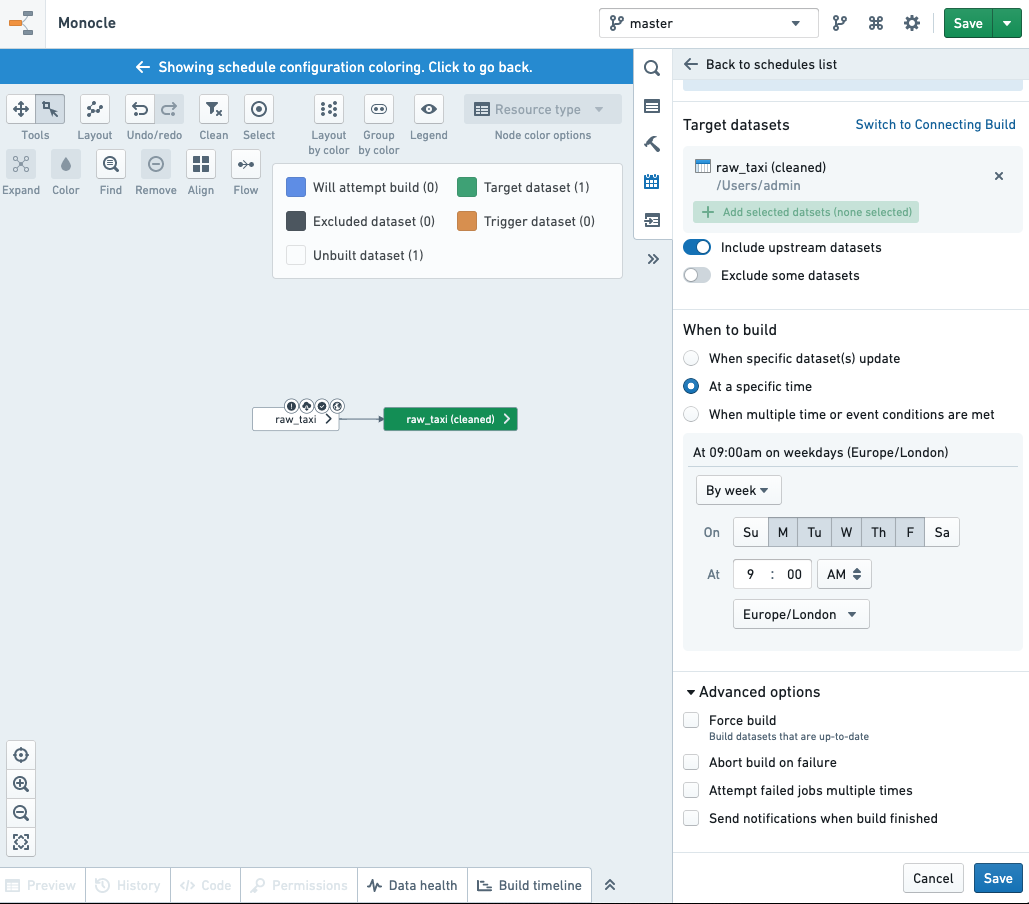Open the Find nodes tool
1029x904 pixels.
point(110,164)
